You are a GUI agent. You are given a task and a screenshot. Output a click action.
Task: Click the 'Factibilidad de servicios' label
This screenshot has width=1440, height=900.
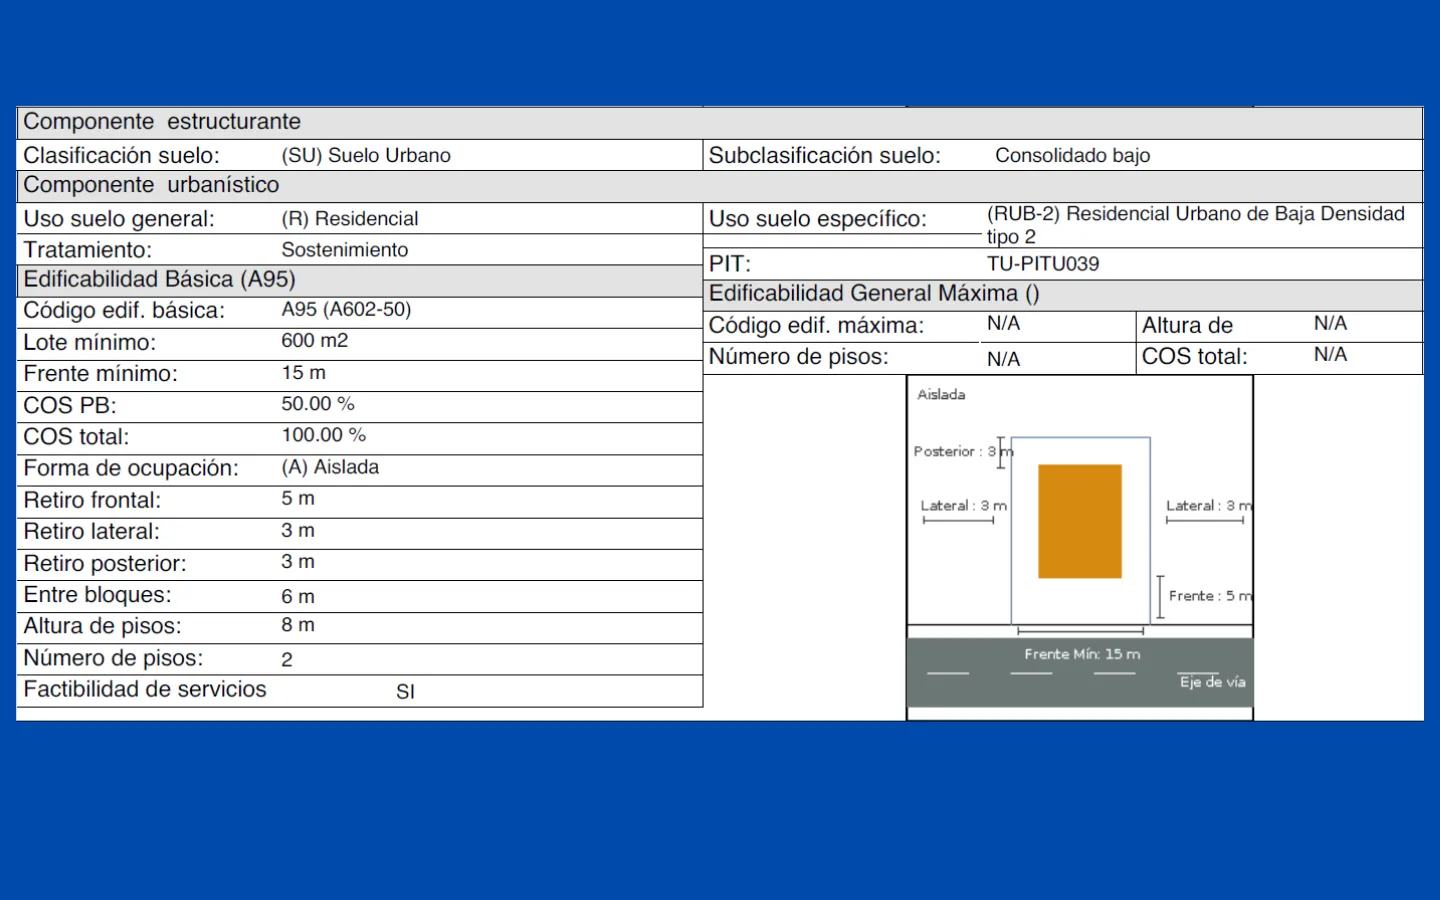pos(145,690)
